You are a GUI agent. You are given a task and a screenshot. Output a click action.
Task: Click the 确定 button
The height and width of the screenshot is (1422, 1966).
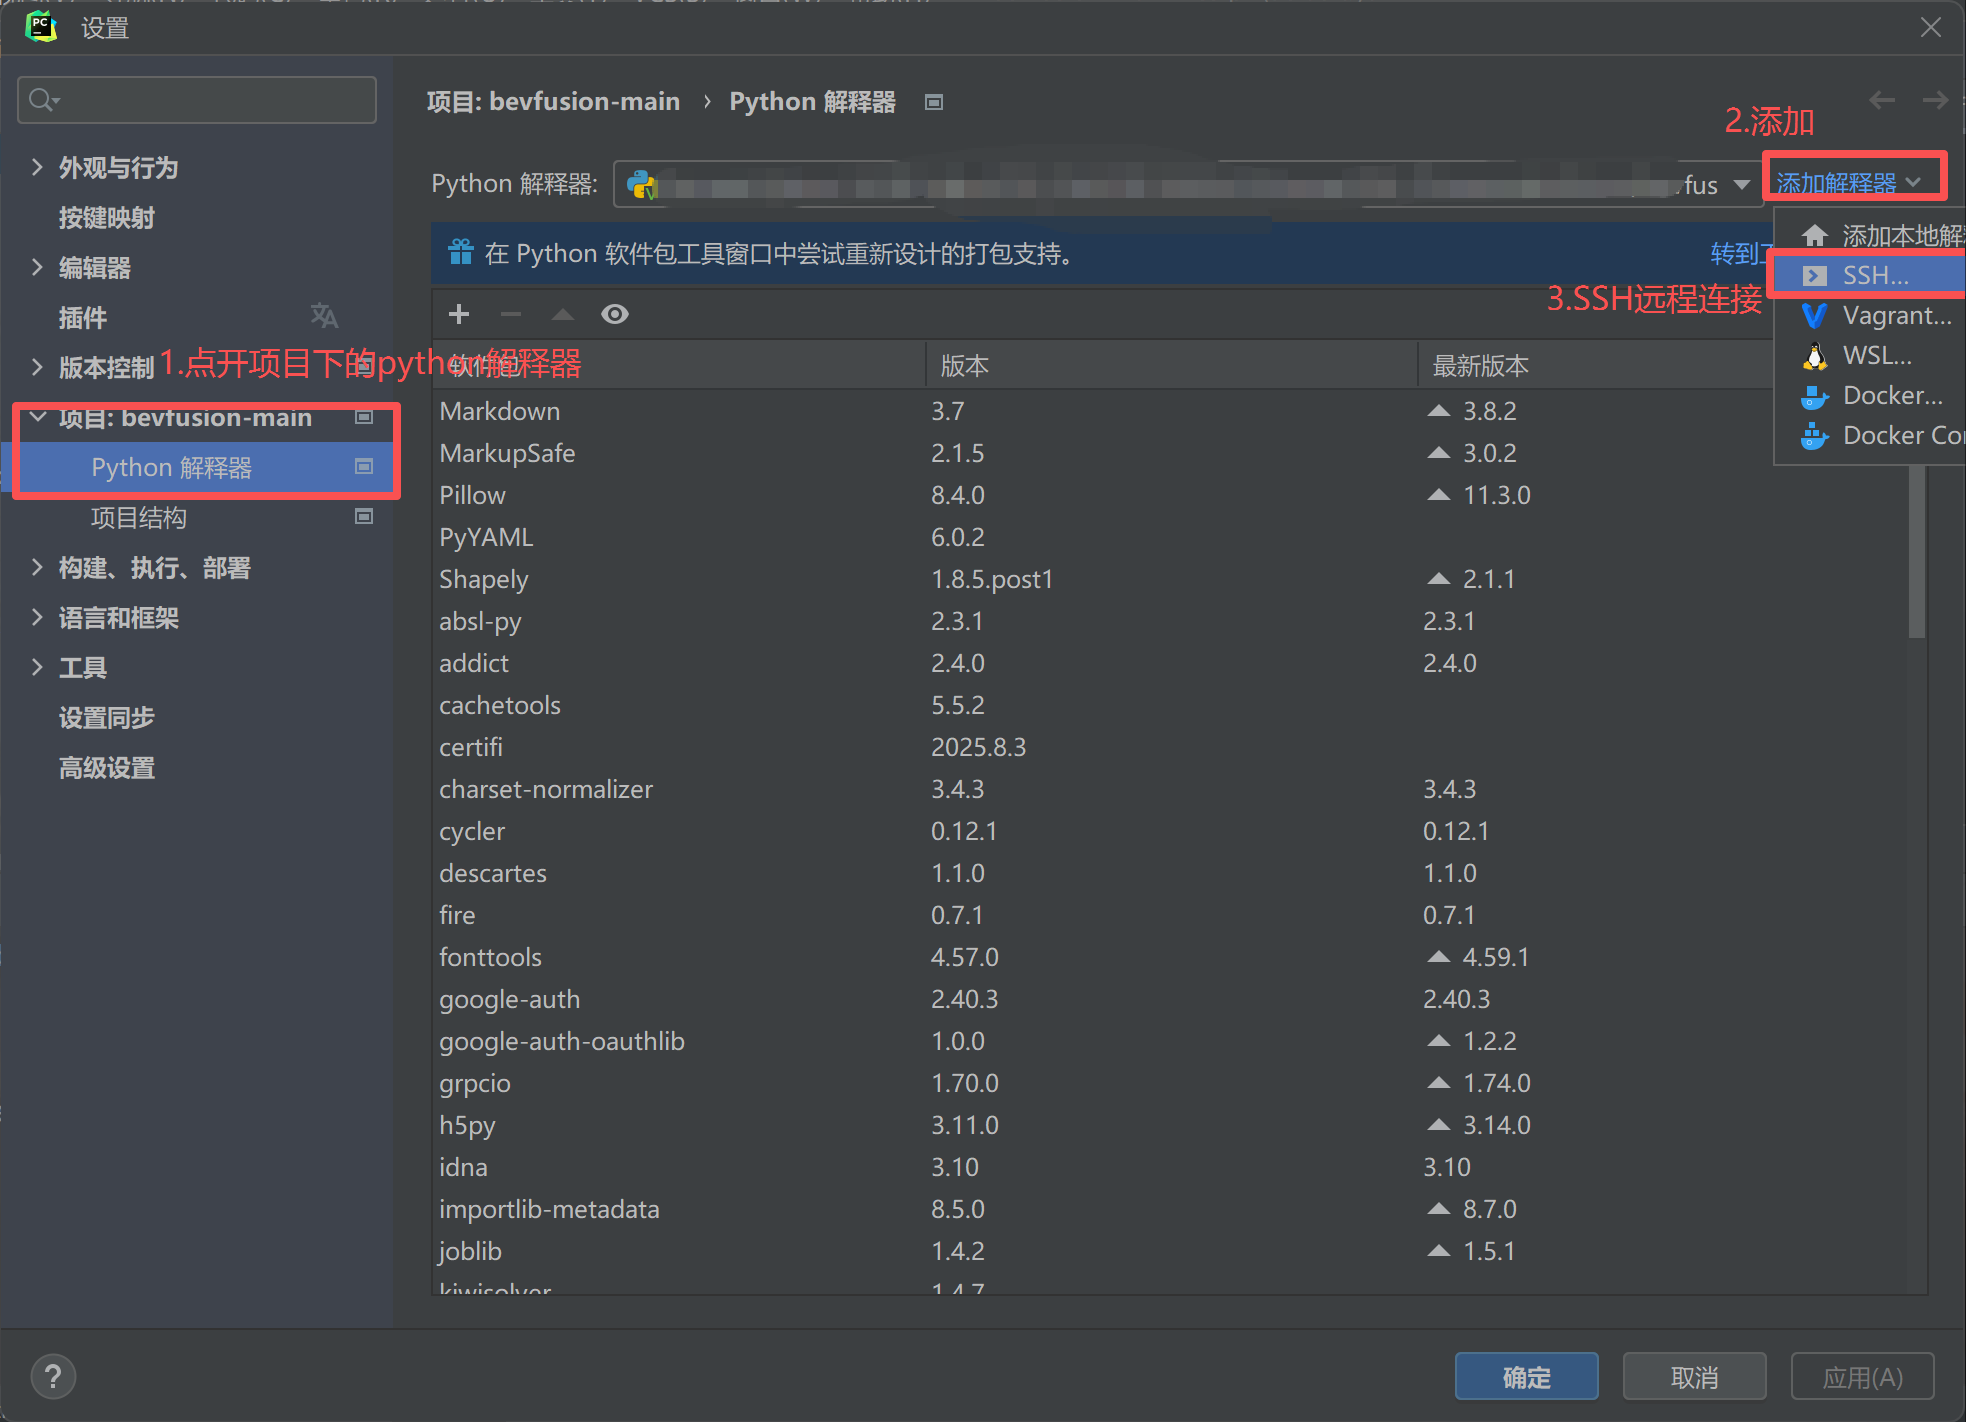click(1526, 1377)
